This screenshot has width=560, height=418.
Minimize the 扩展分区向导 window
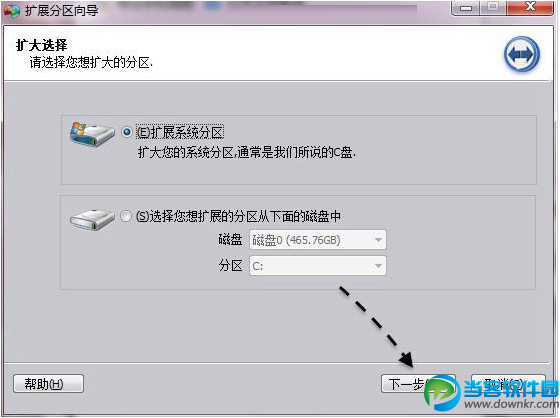(466, 8)
